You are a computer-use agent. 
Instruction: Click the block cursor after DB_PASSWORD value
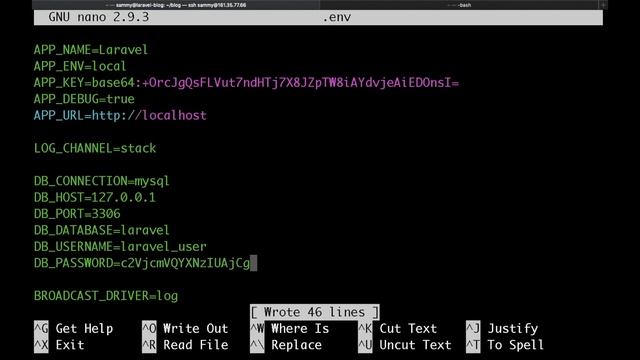(253, 263)
